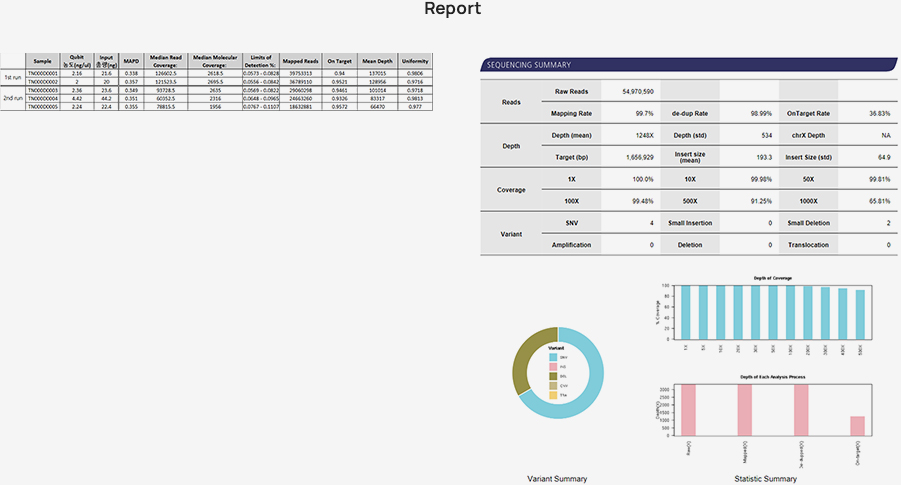The height and width of the screenshot is (485, 901).
Task: Click the Sample column header in the table
Action: [x=43, y=61]
